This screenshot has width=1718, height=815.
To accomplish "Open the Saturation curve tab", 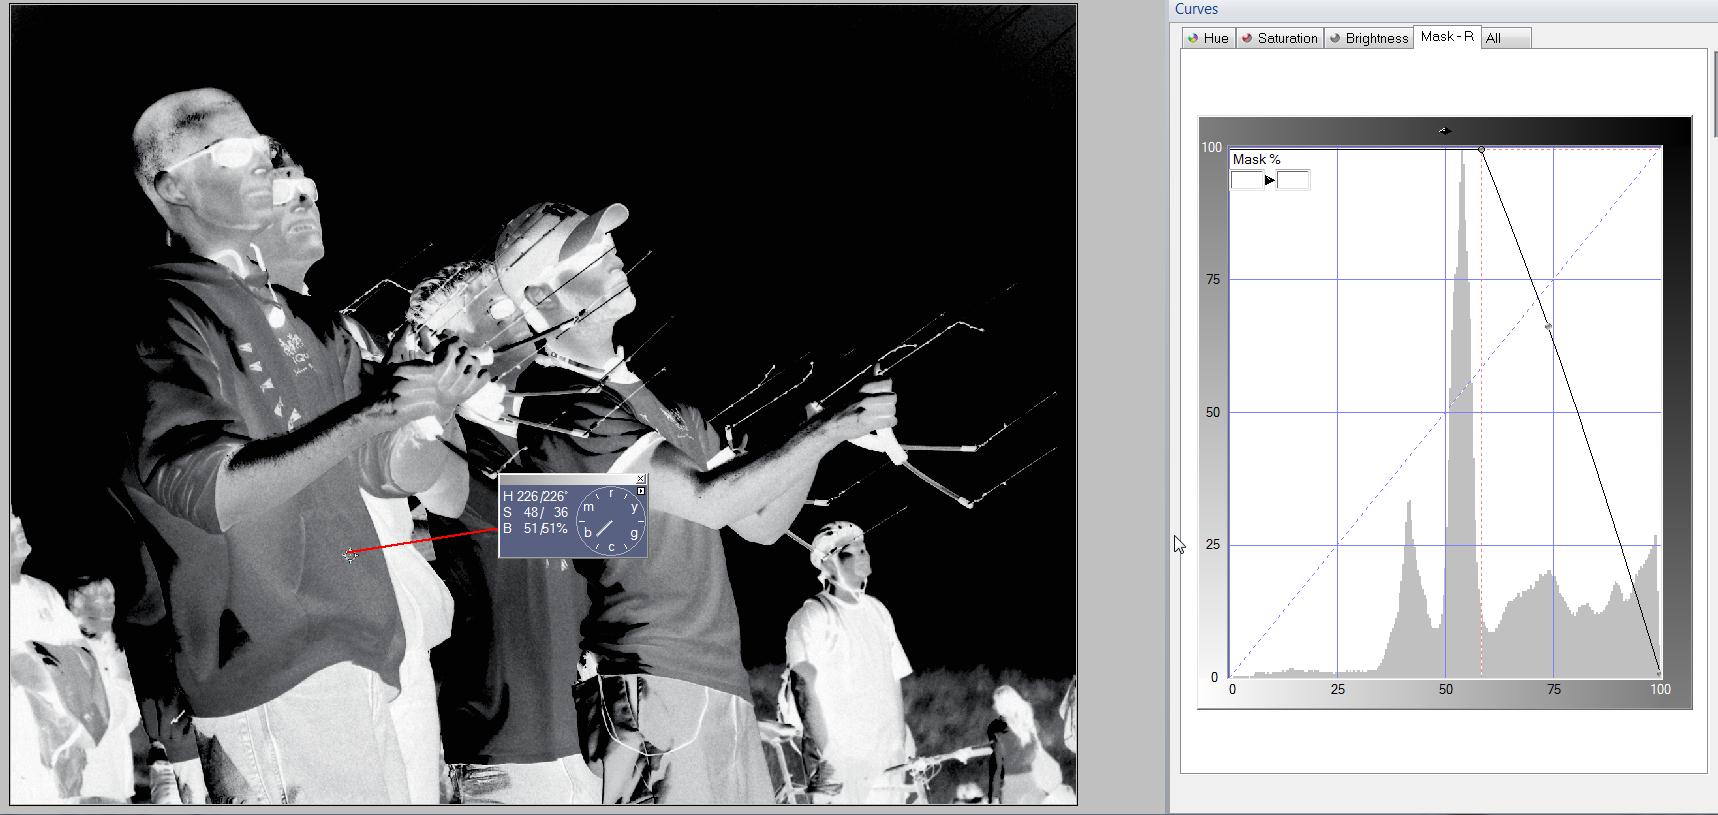I will point(1279,38).
